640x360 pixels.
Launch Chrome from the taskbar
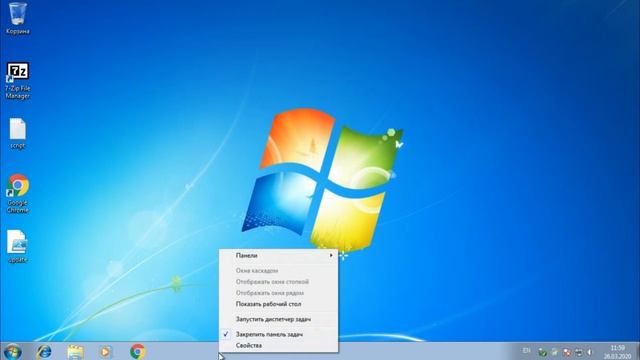tap(138, 351)
